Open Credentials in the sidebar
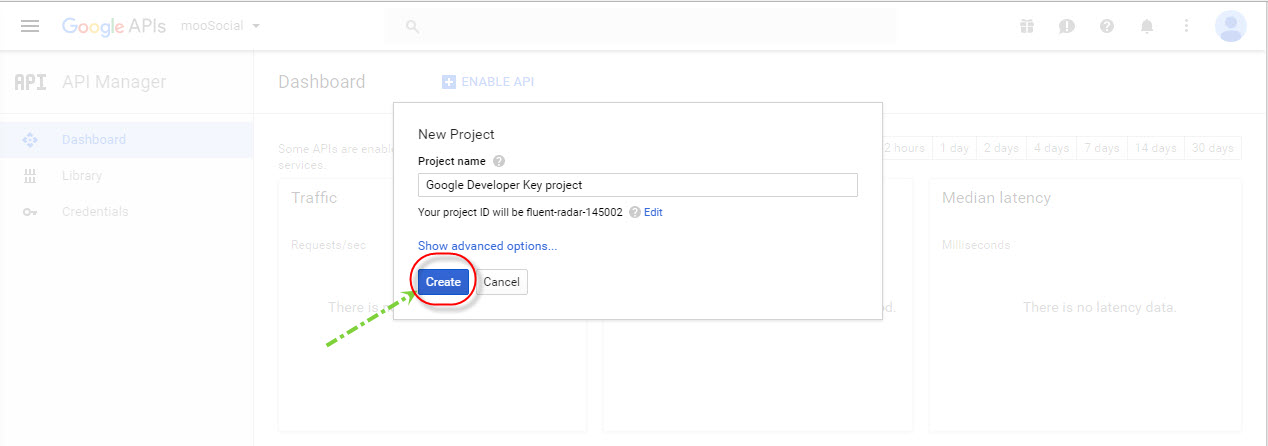Image resolution: width=1268 pixels, height=446 pixels. coord(94,211)
